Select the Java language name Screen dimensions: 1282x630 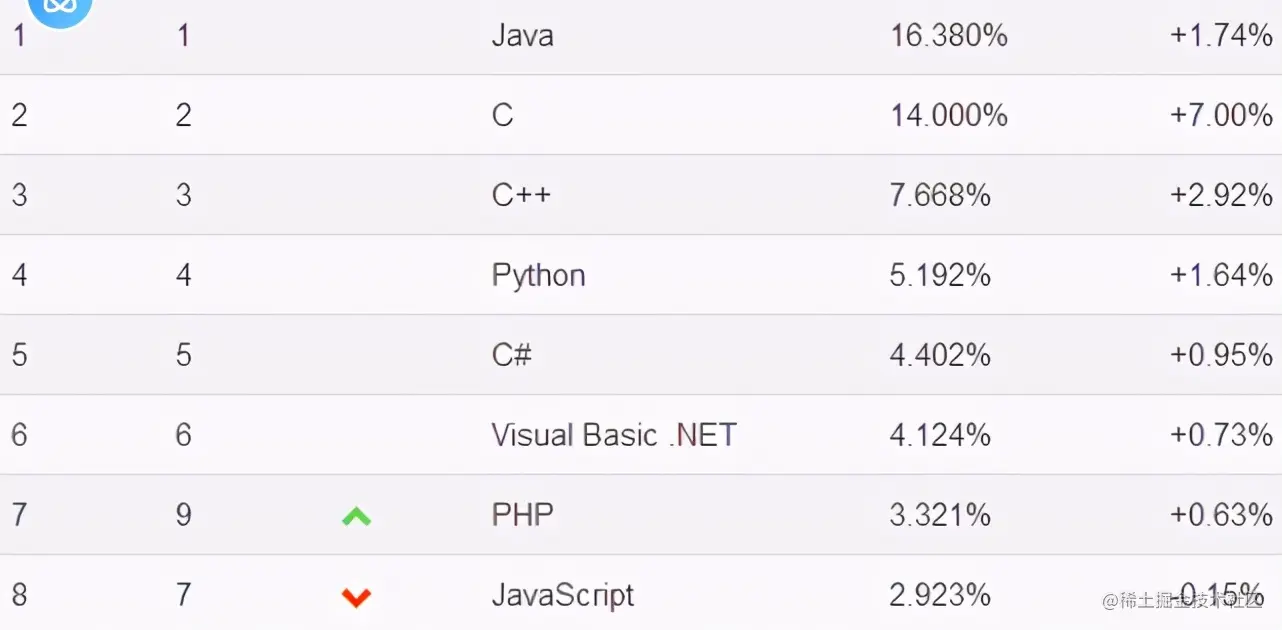522,36
